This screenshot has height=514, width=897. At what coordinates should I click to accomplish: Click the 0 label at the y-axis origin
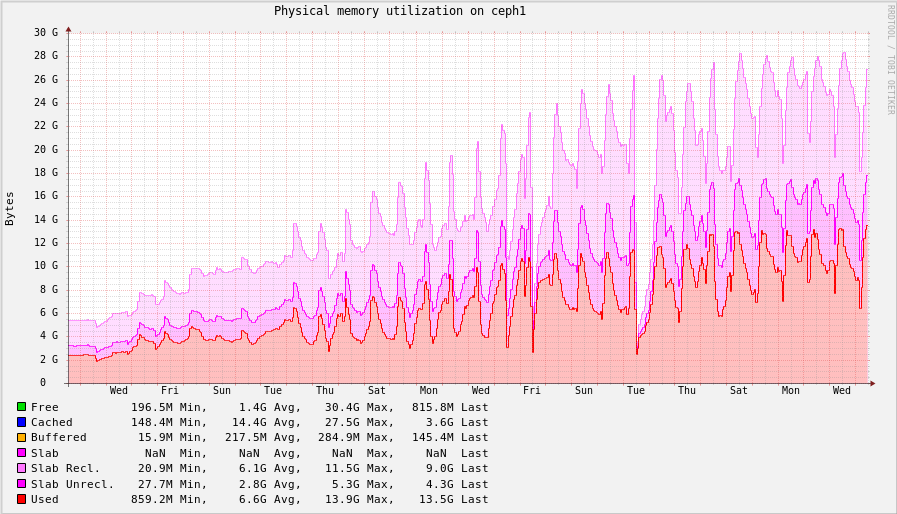[x=43, y=382]
